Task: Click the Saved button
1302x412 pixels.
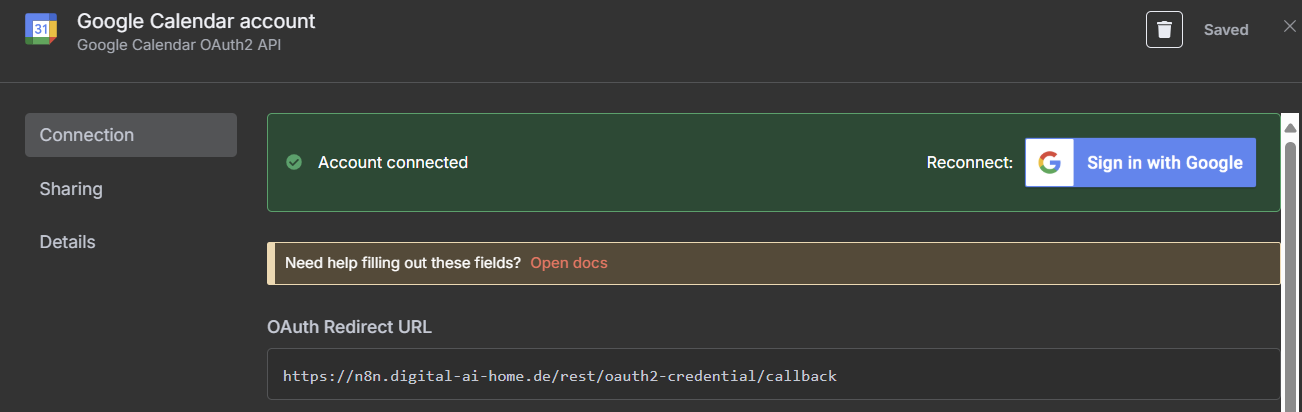Action: [x=1226, y=30]
